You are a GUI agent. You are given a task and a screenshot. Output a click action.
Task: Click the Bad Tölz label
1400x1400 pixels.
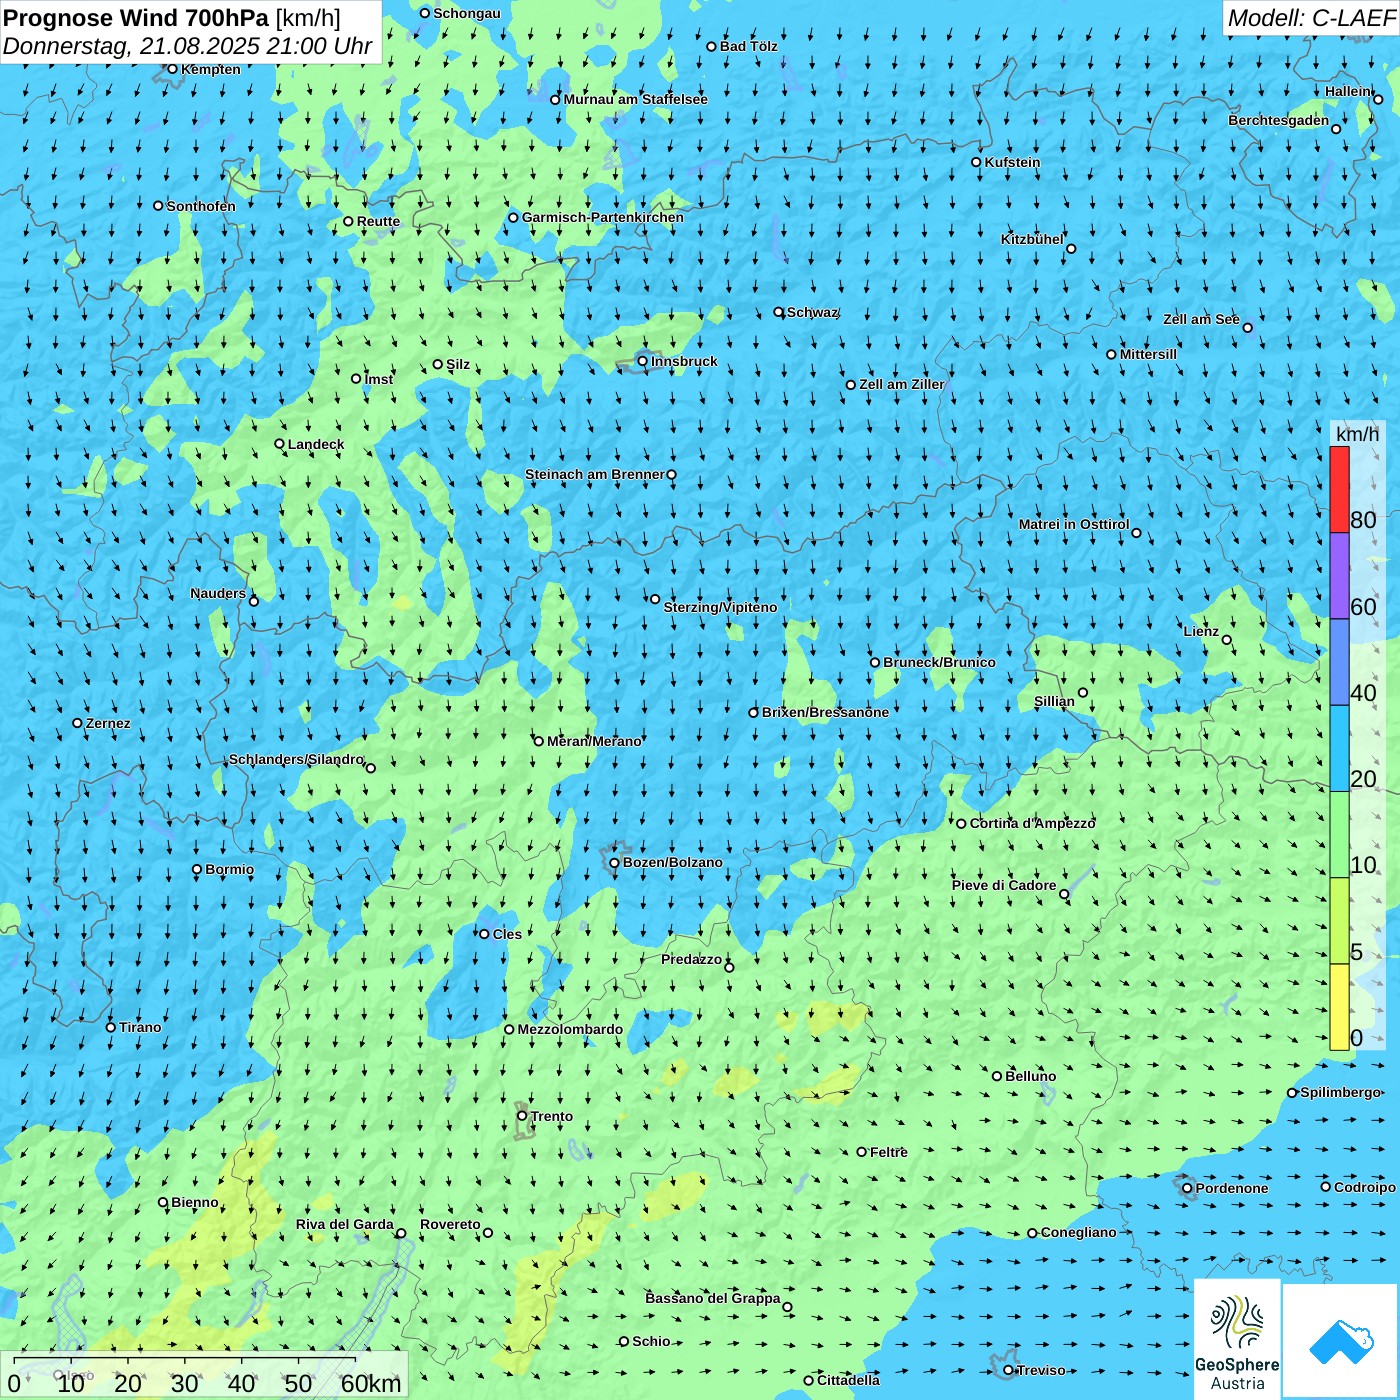coord(748,46)
